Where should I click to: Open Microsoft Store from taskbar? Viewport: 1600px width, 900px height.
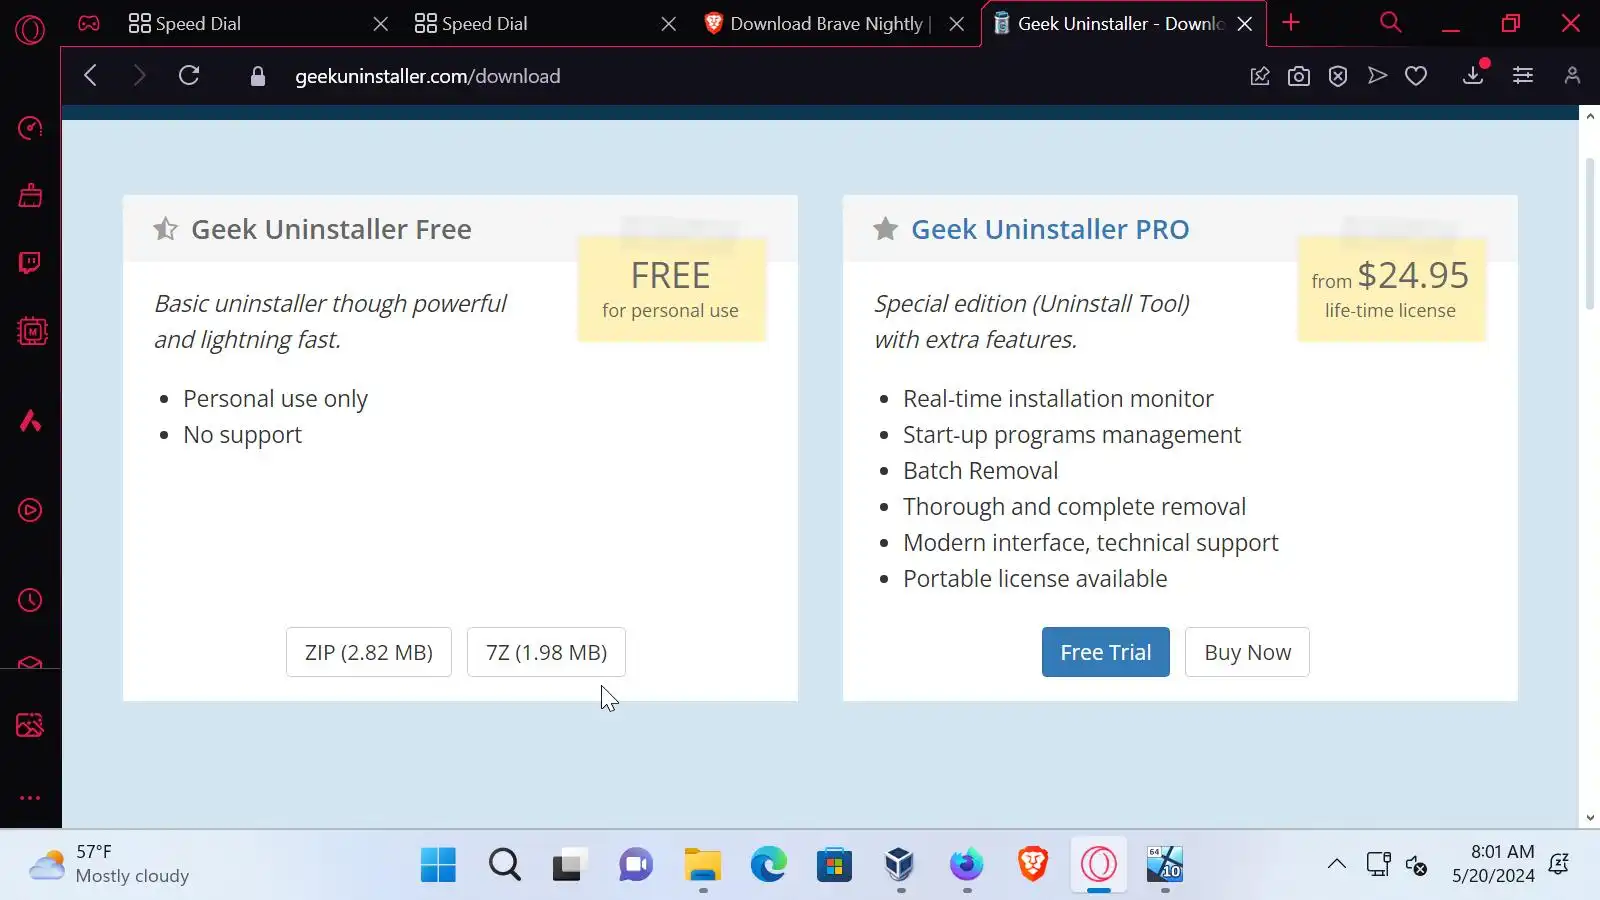click(834, 864)
